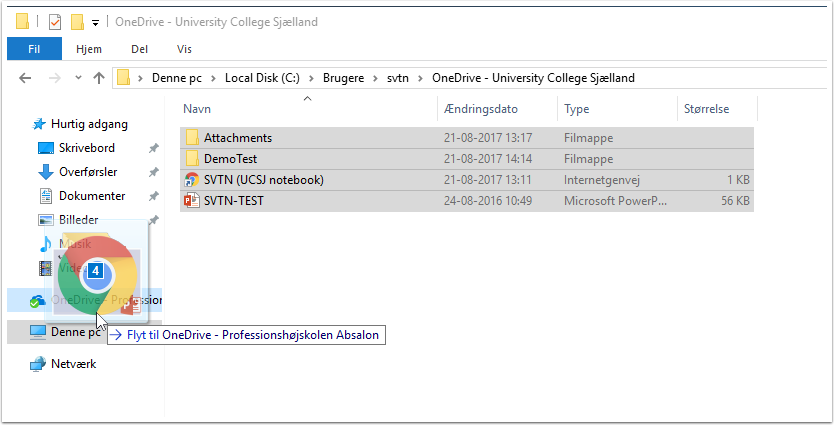
Task: Click the OneDrive cloud icon in sidebar
Action: coord(37,301)
